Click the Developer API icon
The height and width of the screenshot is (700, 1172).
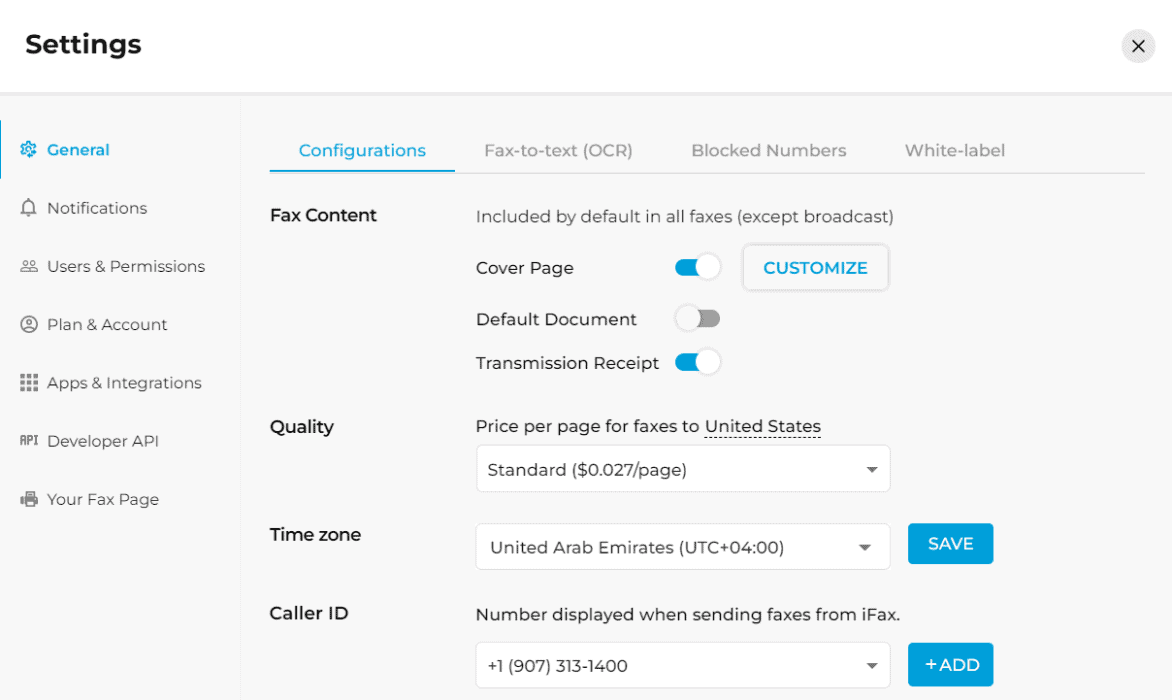click(28, 441)
